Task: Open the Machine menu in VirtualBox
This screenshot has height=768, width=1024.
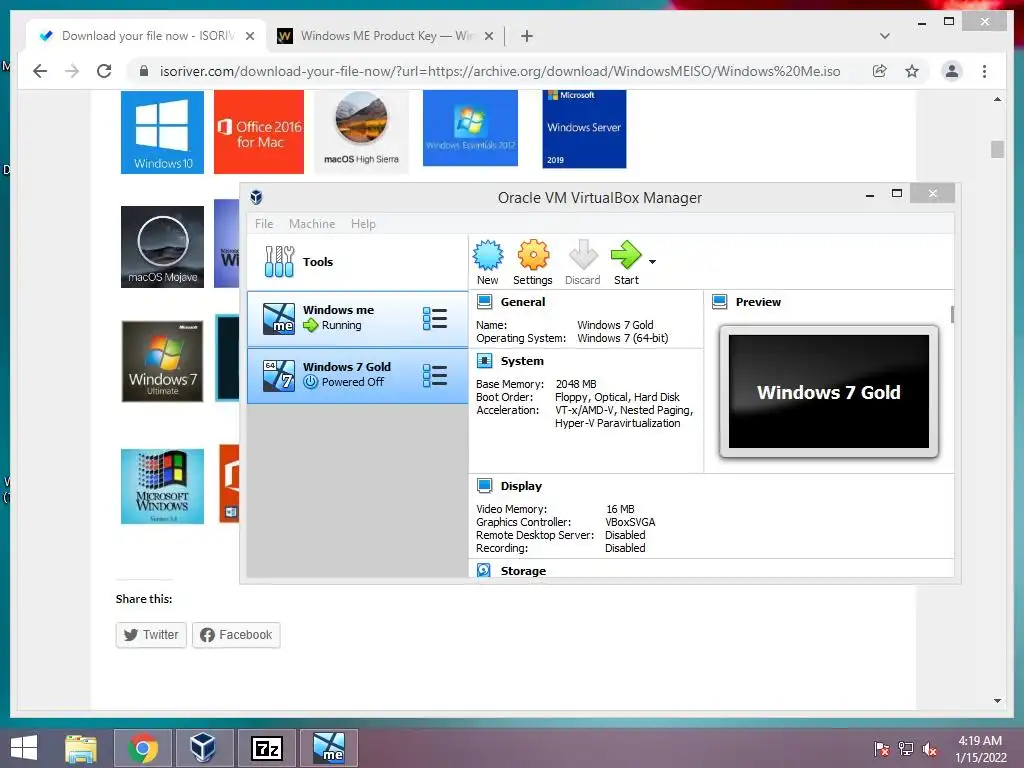Action: 312,224
